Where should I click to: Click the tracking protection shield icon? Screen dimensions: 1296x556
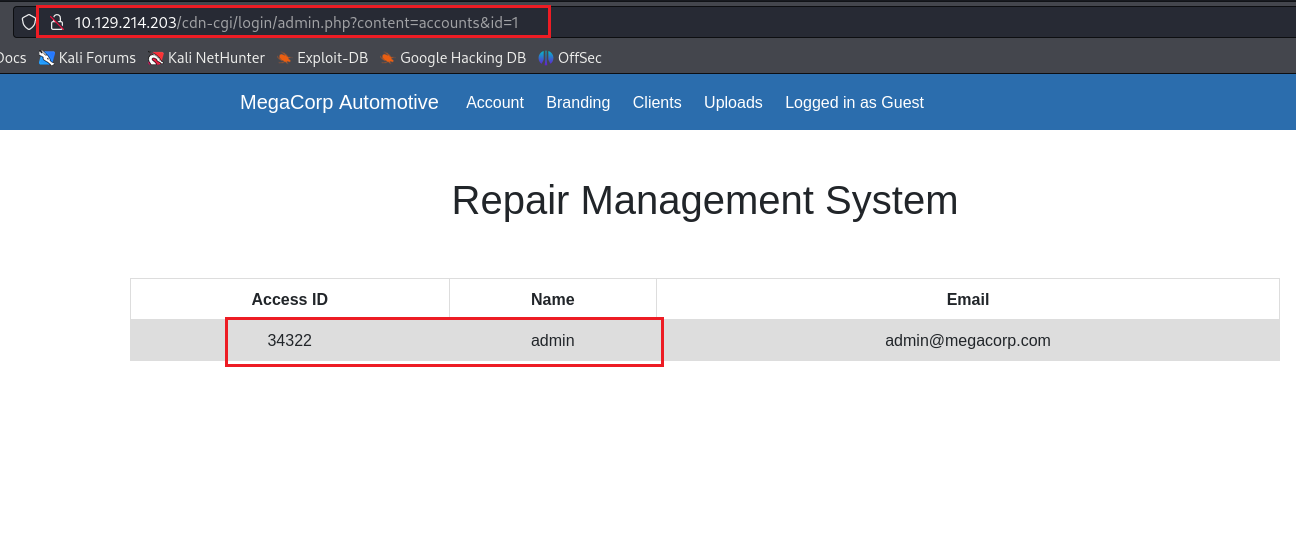29,22
